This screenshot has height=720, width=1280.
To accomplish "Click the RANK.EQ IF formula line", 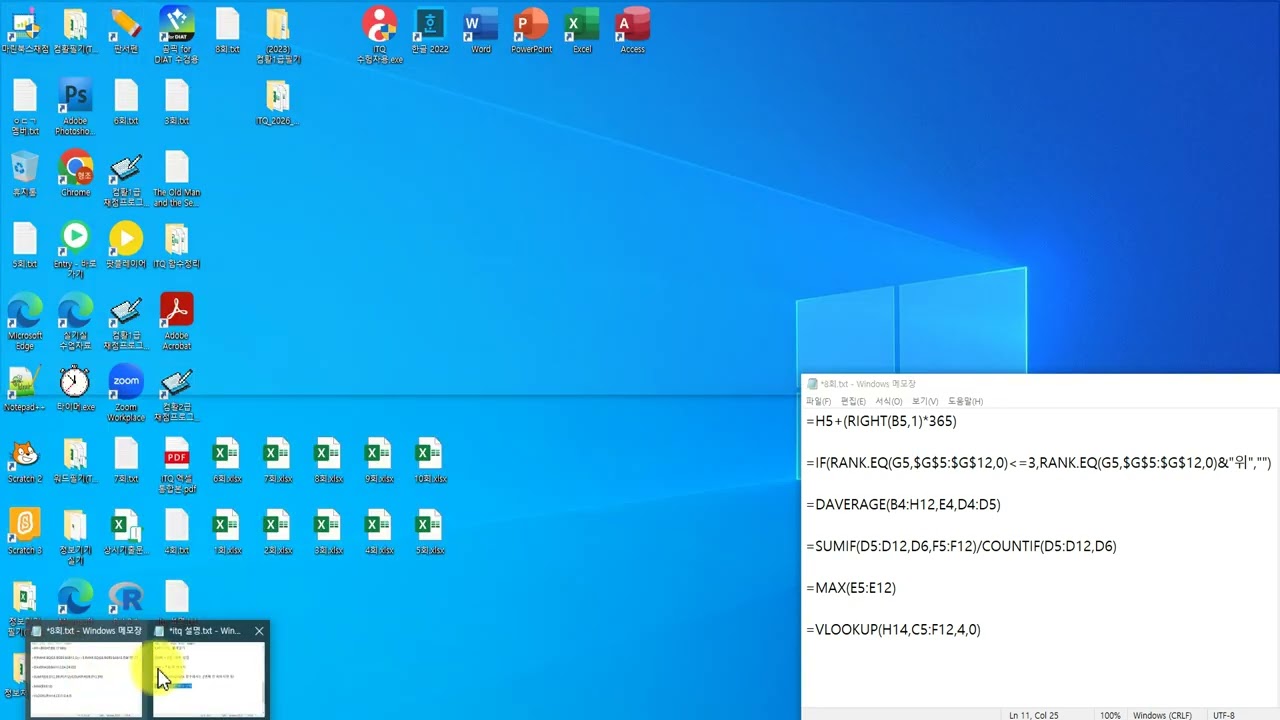I will (1038, 463).
